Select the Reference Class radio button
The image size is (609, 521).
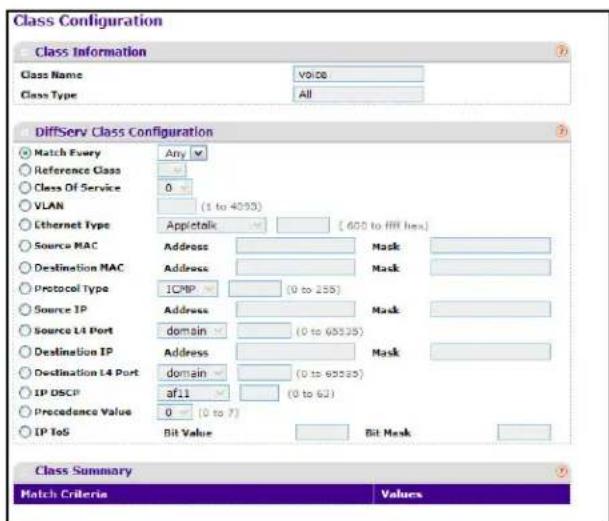point(25,170)
